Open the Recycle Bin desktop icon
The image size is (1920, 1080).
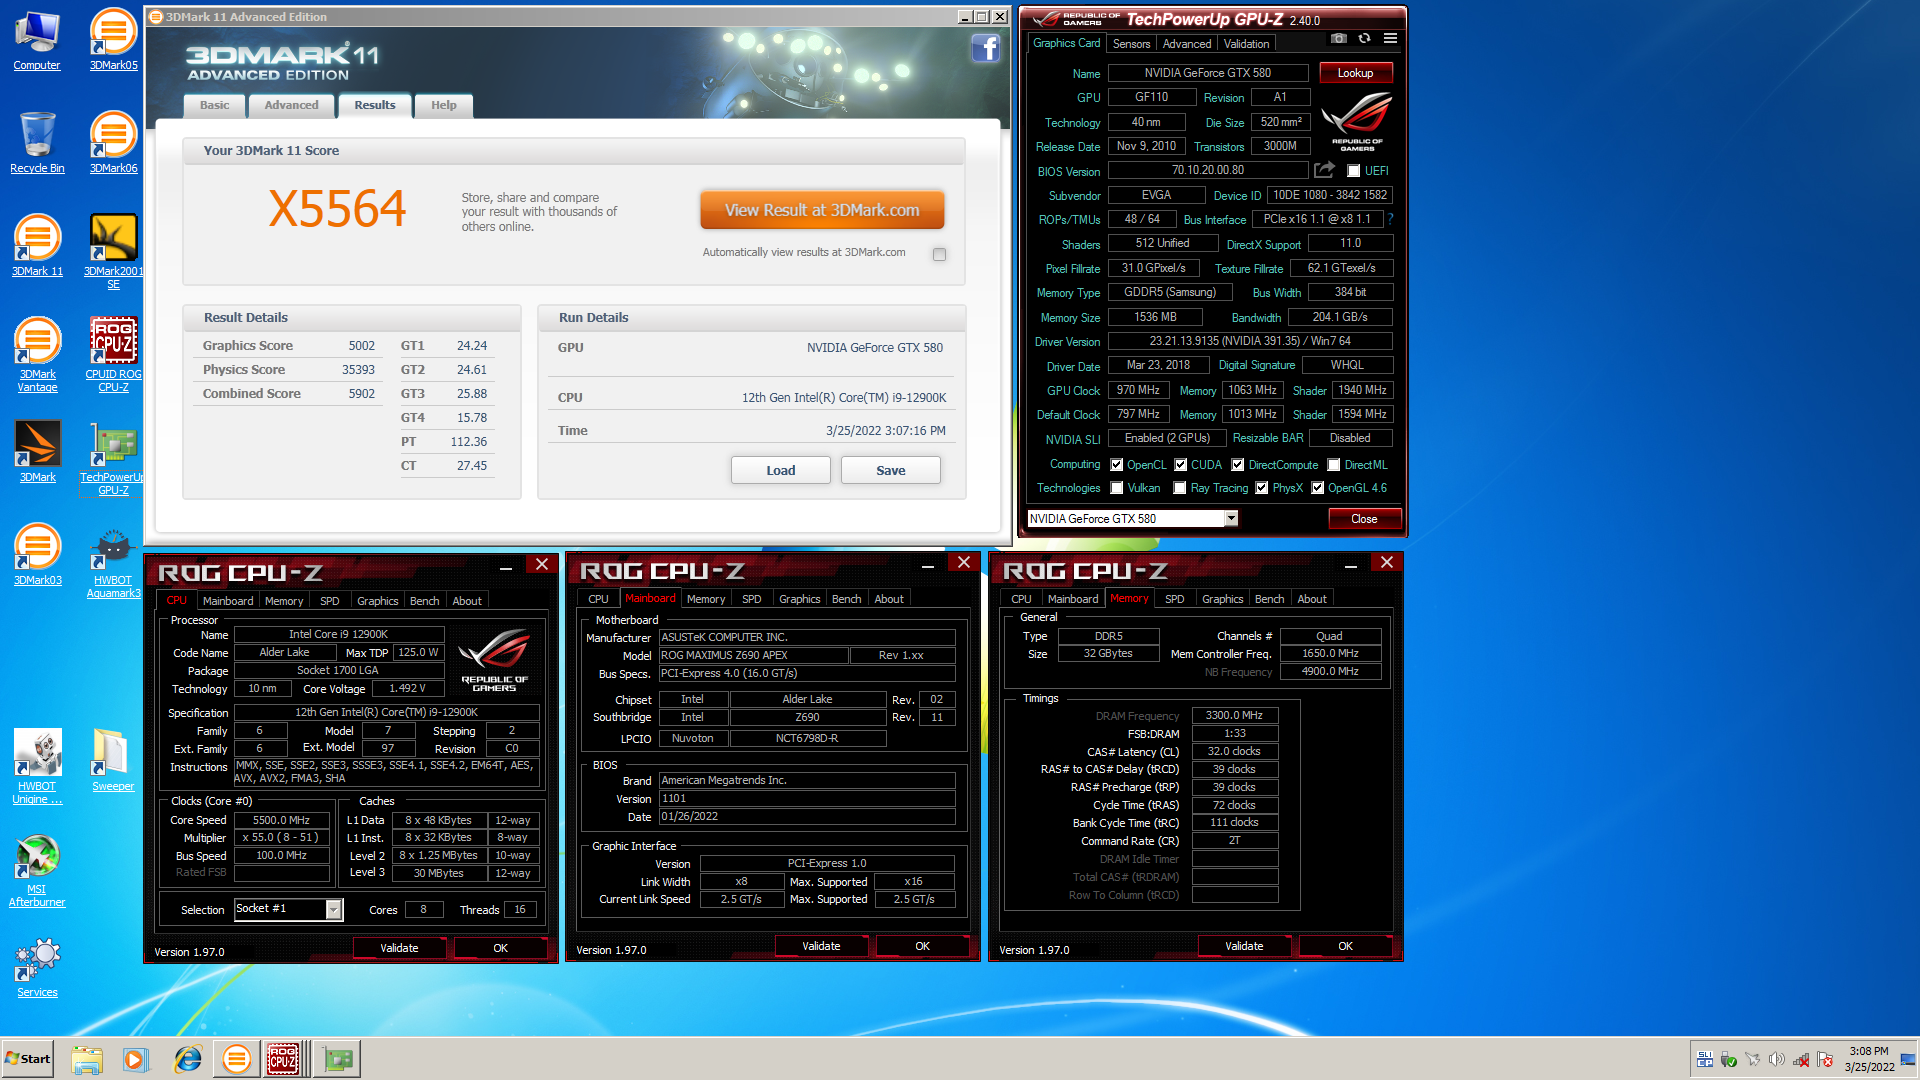(37, 142)
